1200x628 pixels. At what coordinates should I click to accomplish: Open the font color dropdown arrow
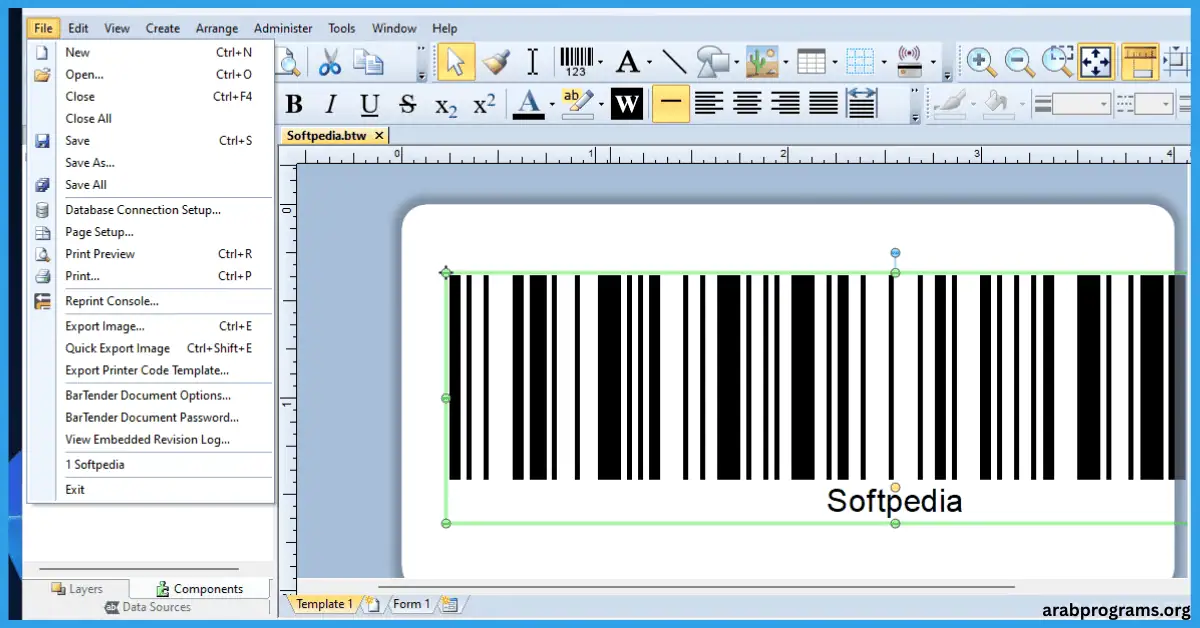coord(551,104)
